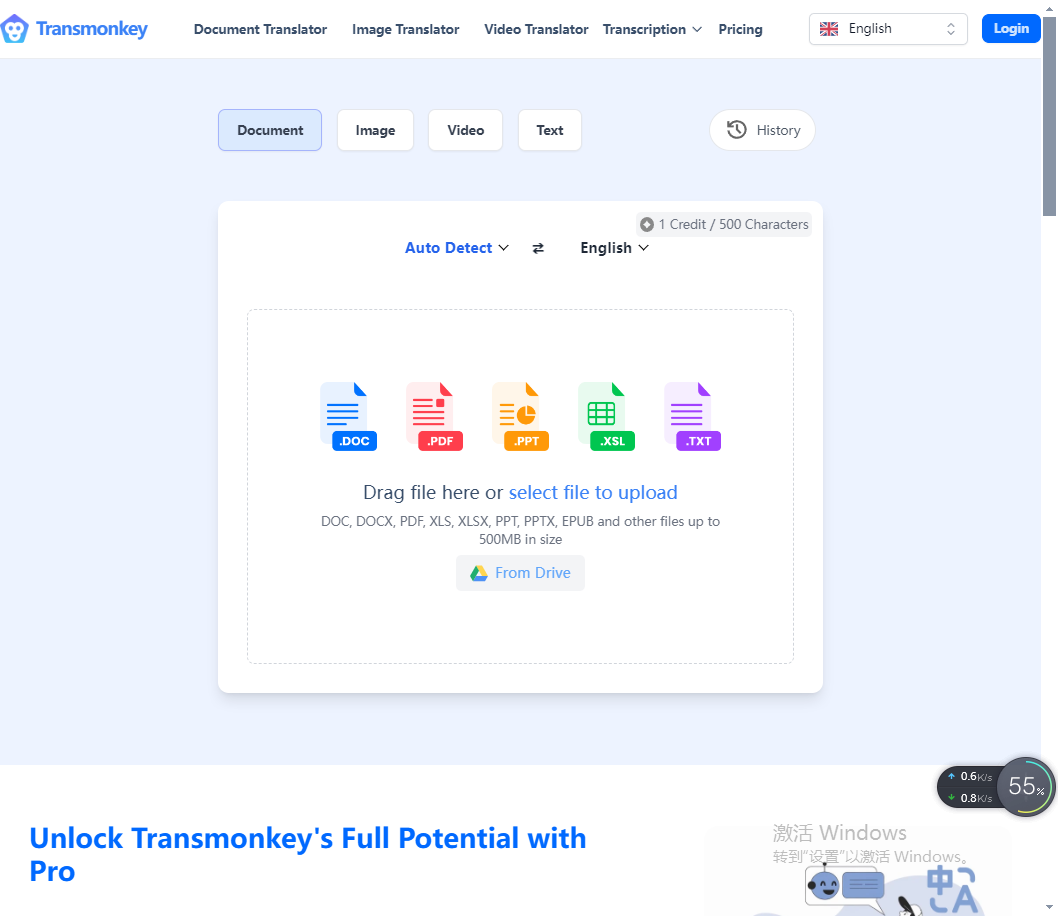
Task: Click the 1 Credit / 500 Characters badge
Action: coord(724,225)
